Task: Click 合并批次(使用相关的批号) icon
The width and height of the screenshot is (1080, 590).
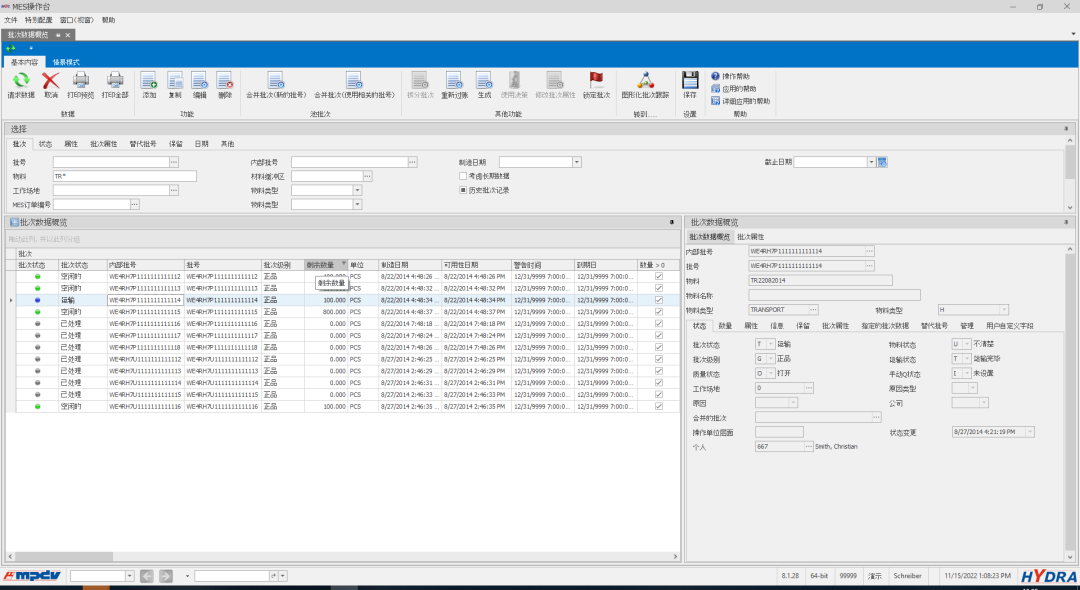Action: (354, 80)
